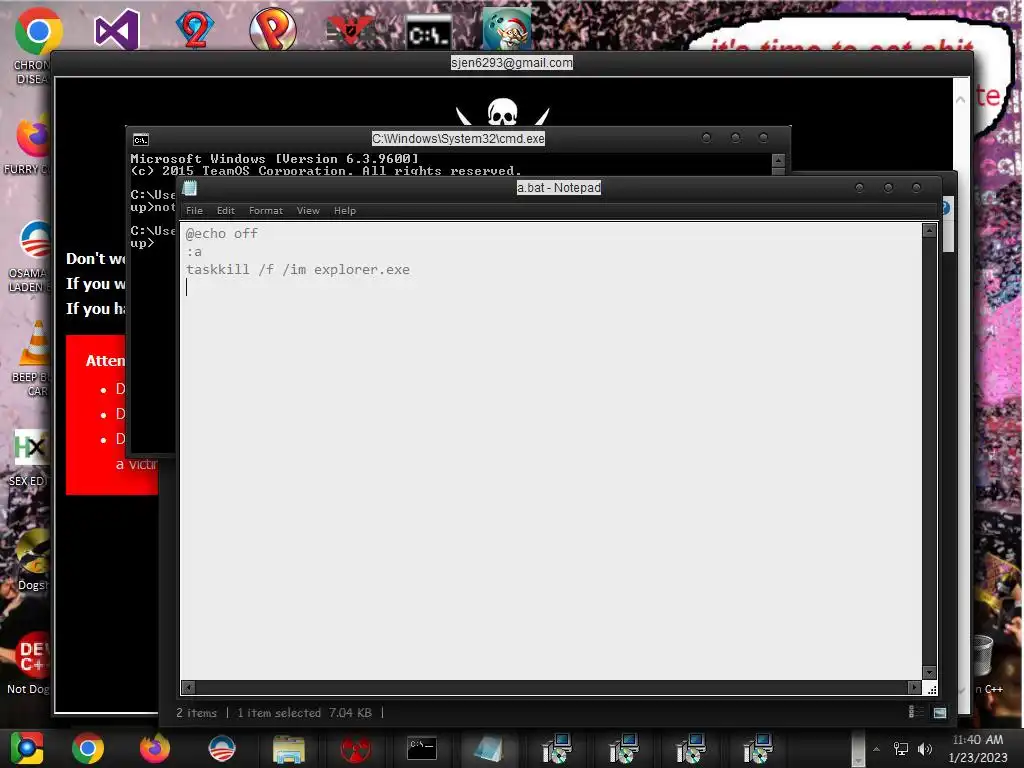Switch to cmd window in taskbar
1024x768 pixels.
422,748
